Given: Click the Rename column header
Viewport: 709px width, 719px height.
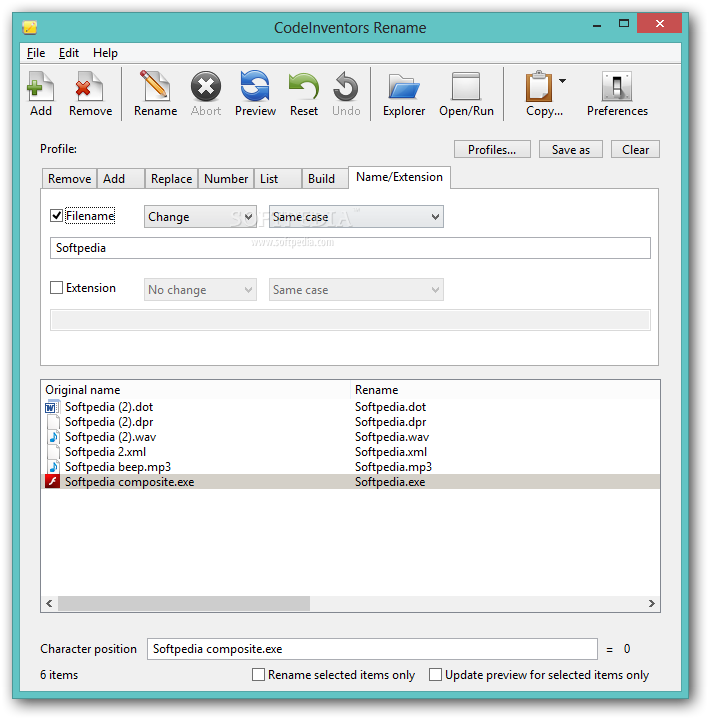Looking at the screenshot, I should click(x=505, y=390).
